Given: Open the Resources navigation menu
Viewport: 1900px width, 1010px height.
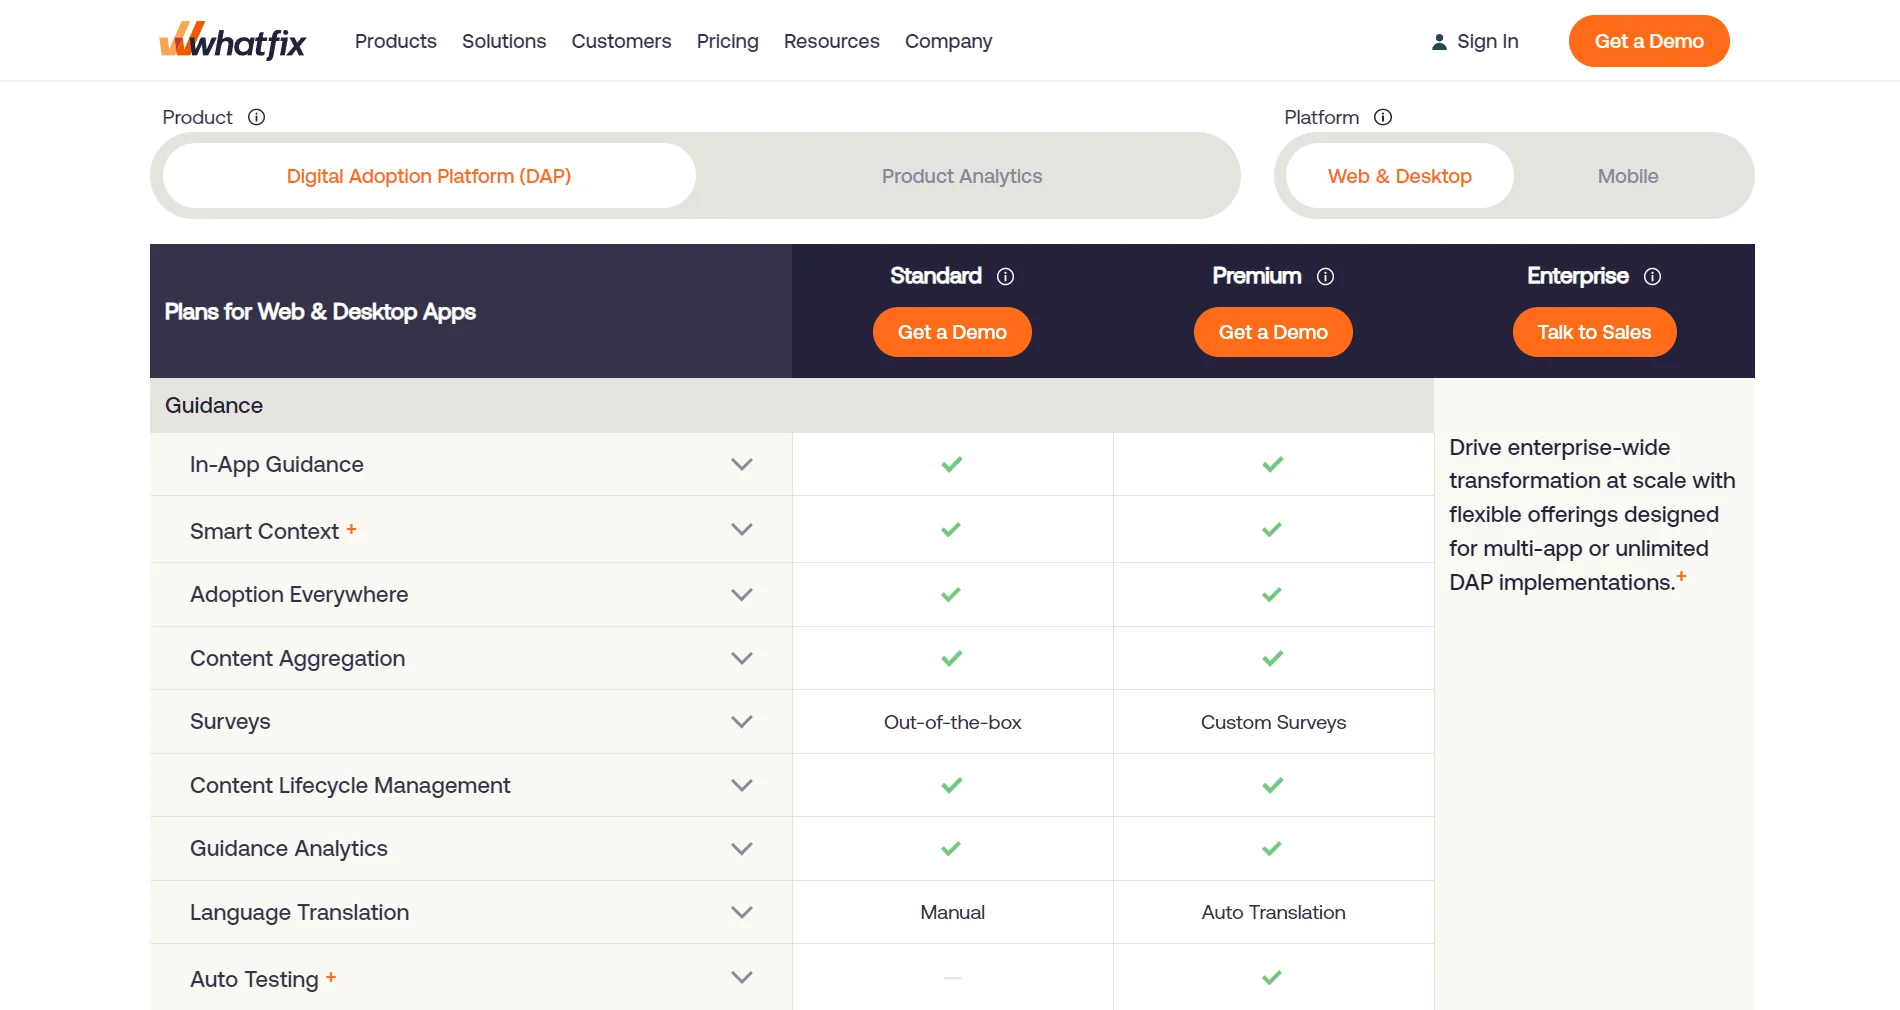Looking at the screenshot, I should pyautogui.click(x=831, y=41).
